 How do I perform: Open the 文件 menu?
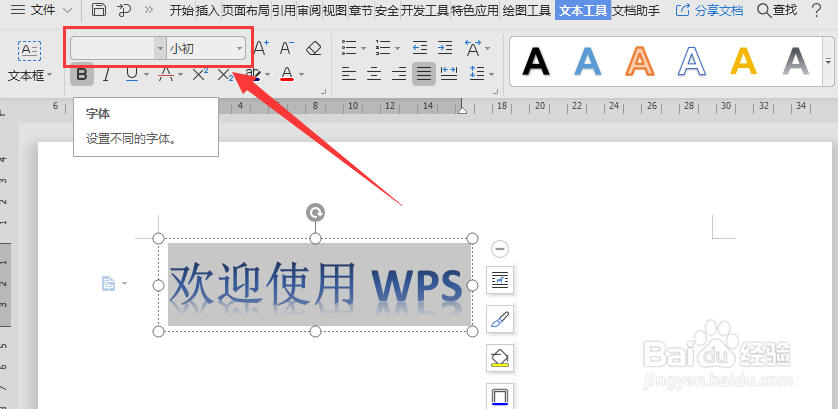click(41, 10)
